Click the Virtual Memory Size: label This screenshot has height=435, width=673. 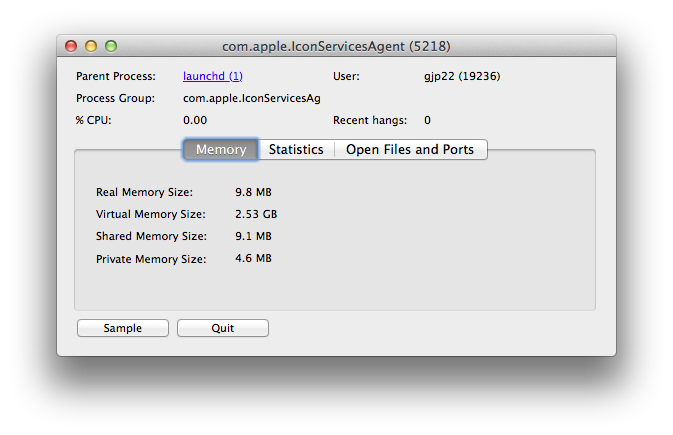pos(151,214)
